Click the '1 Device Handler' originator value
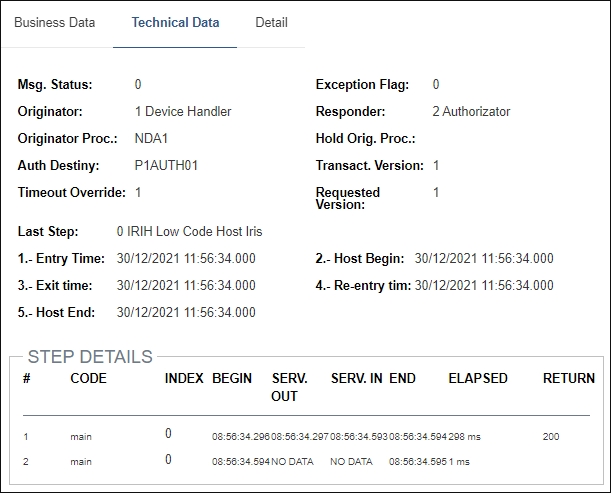The image size is (611, 493). pyautogui.click(x=183, y=112)
